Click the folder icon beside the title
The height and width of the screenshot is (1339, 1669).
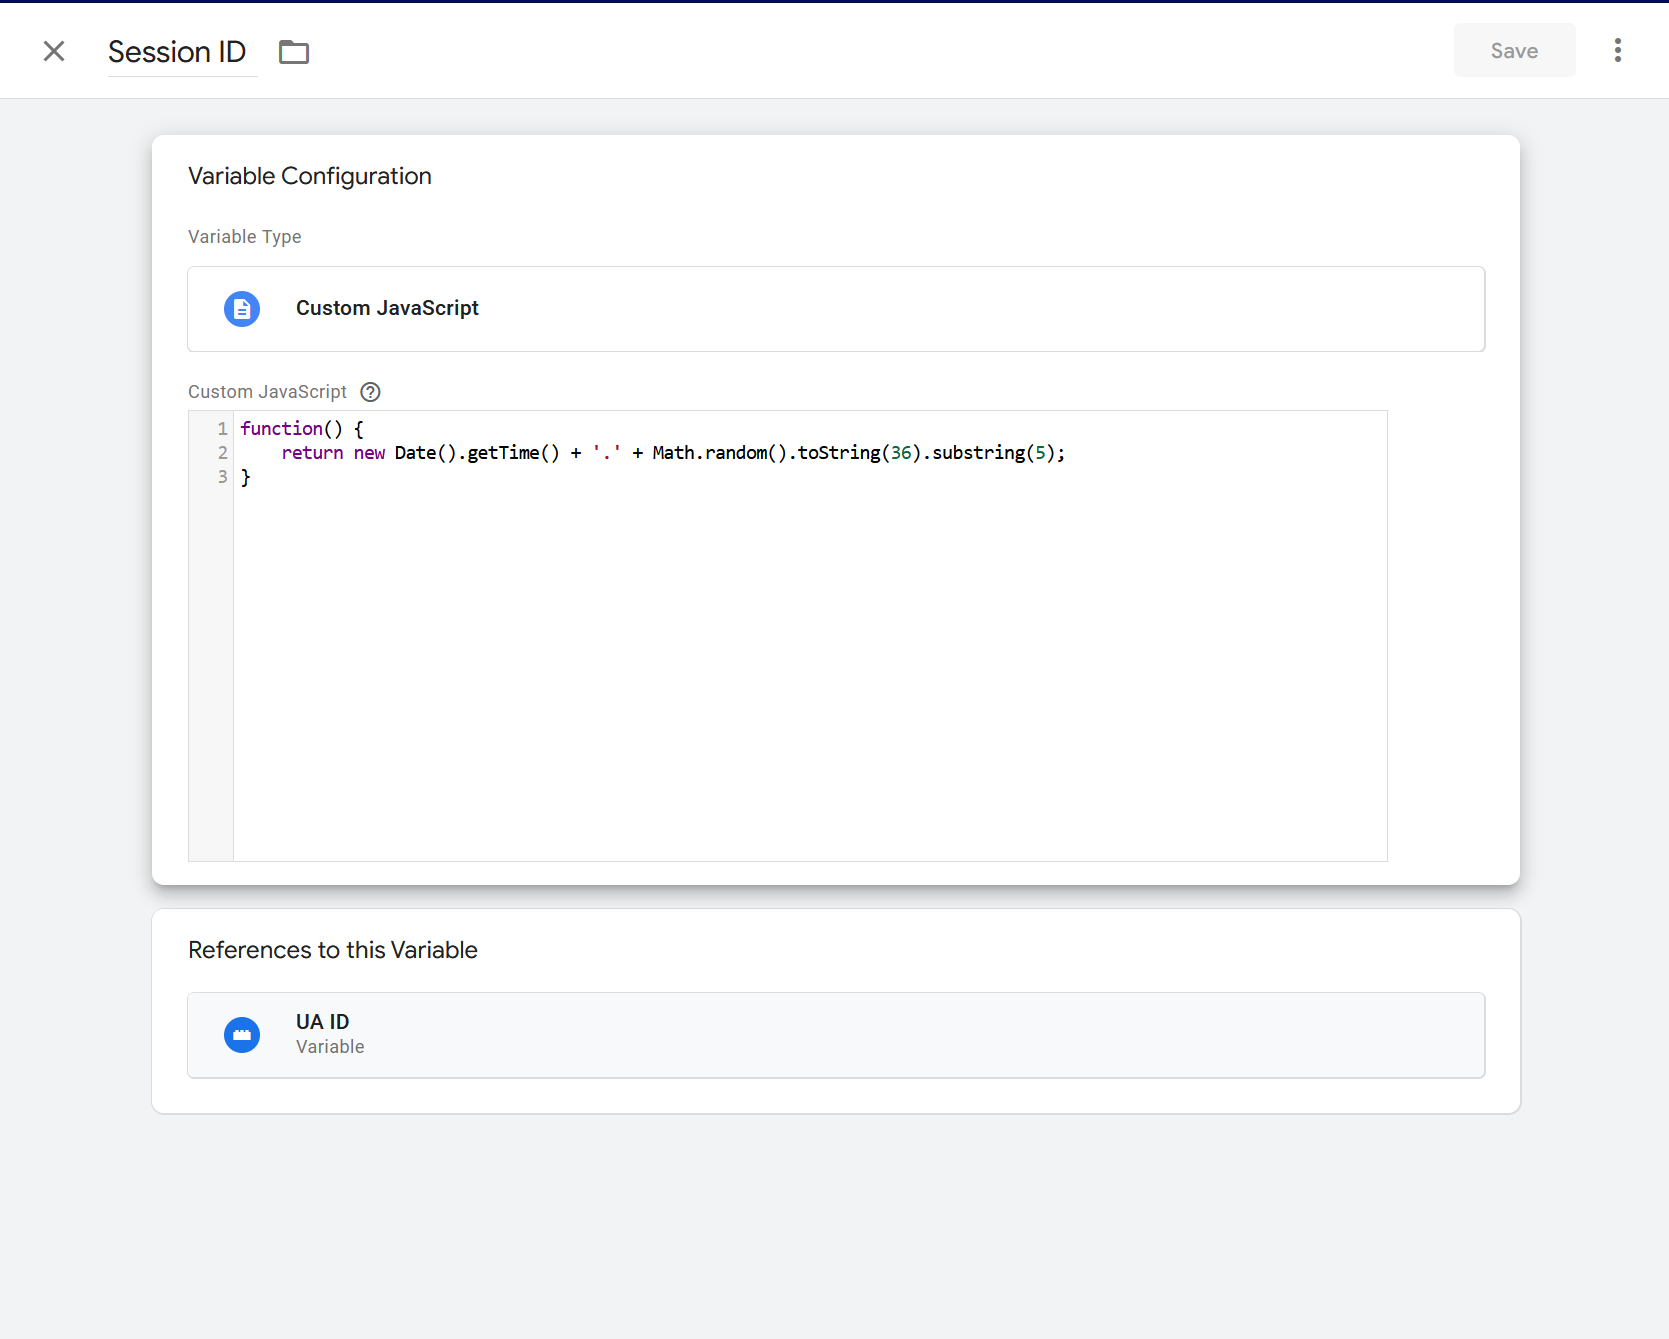[294, 52]
